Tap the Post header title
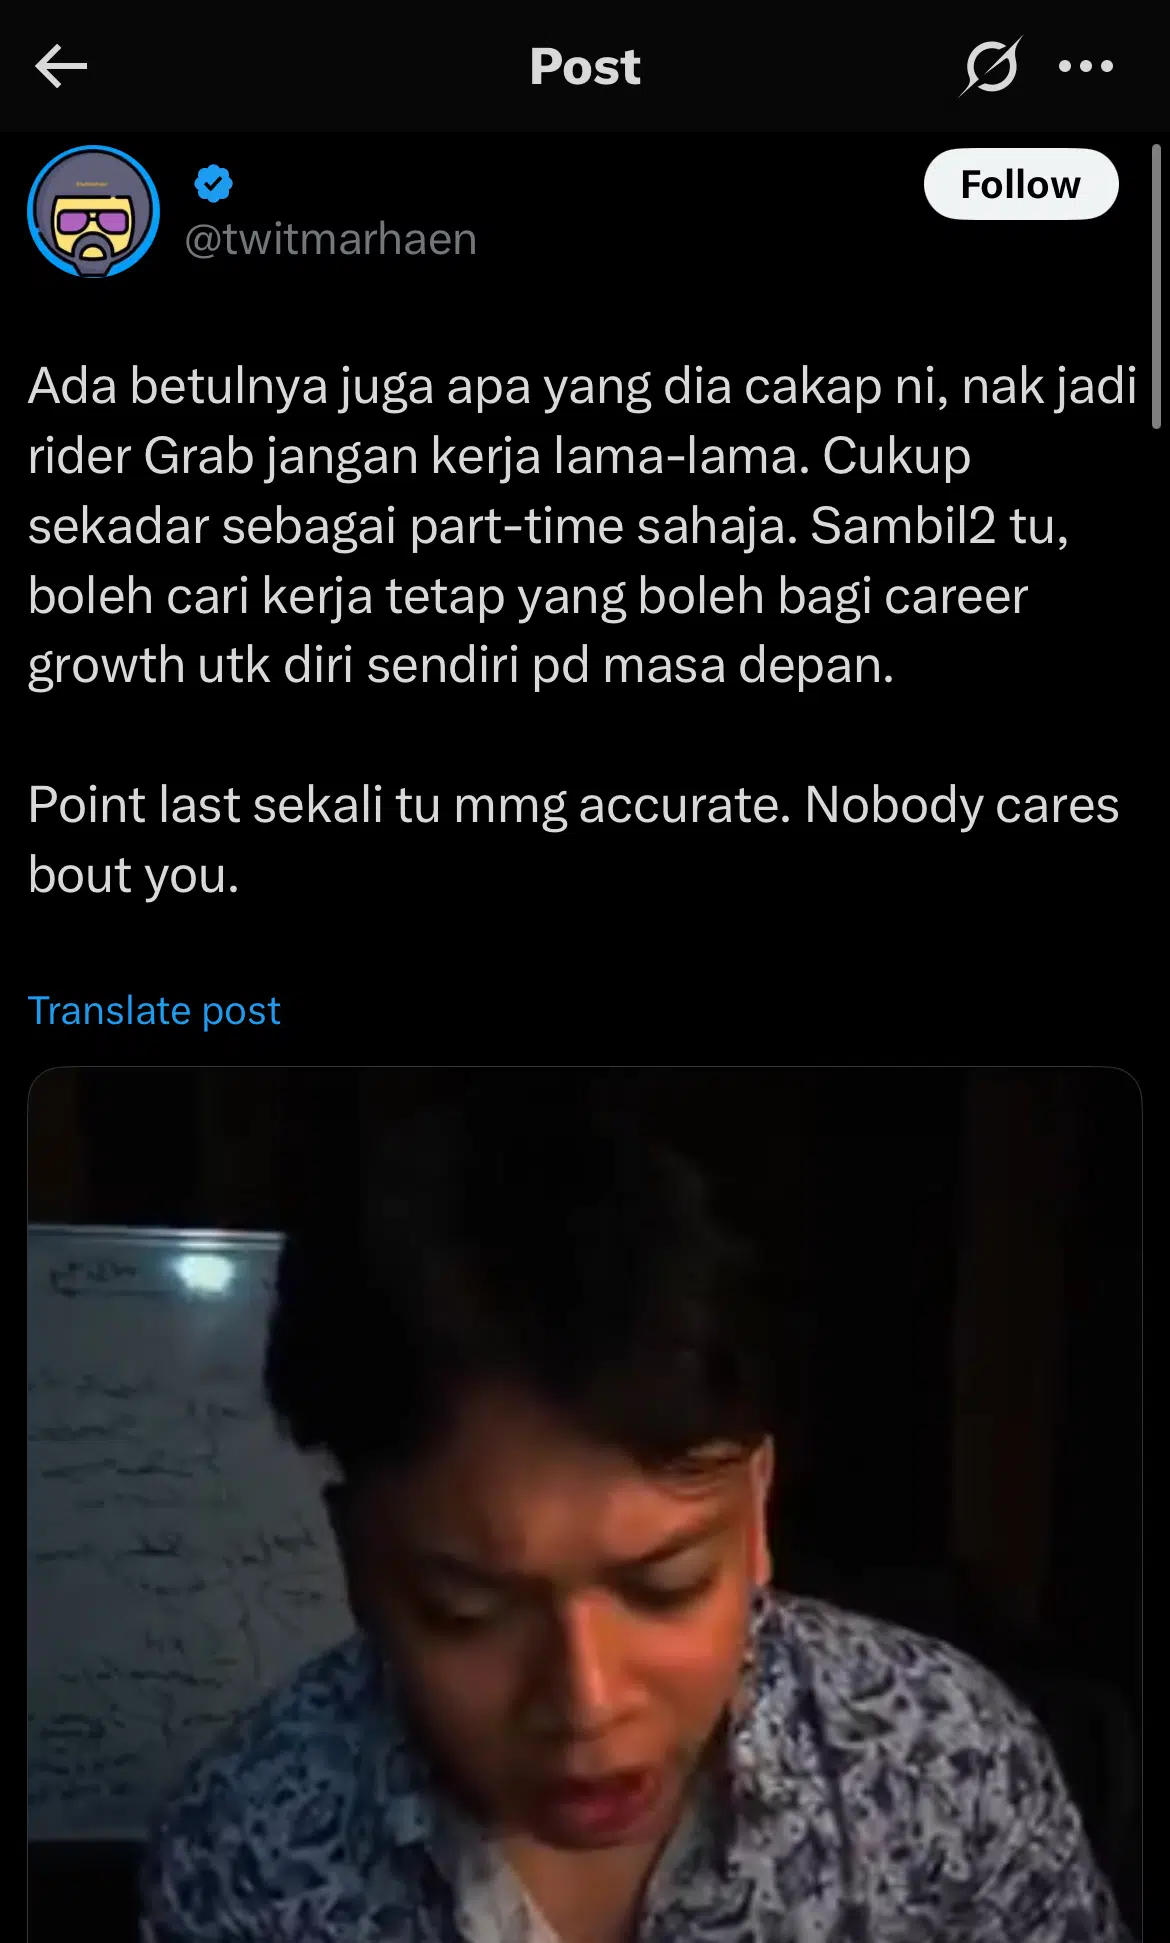This screenshot has width=1170, height=1943. point(585,67)
